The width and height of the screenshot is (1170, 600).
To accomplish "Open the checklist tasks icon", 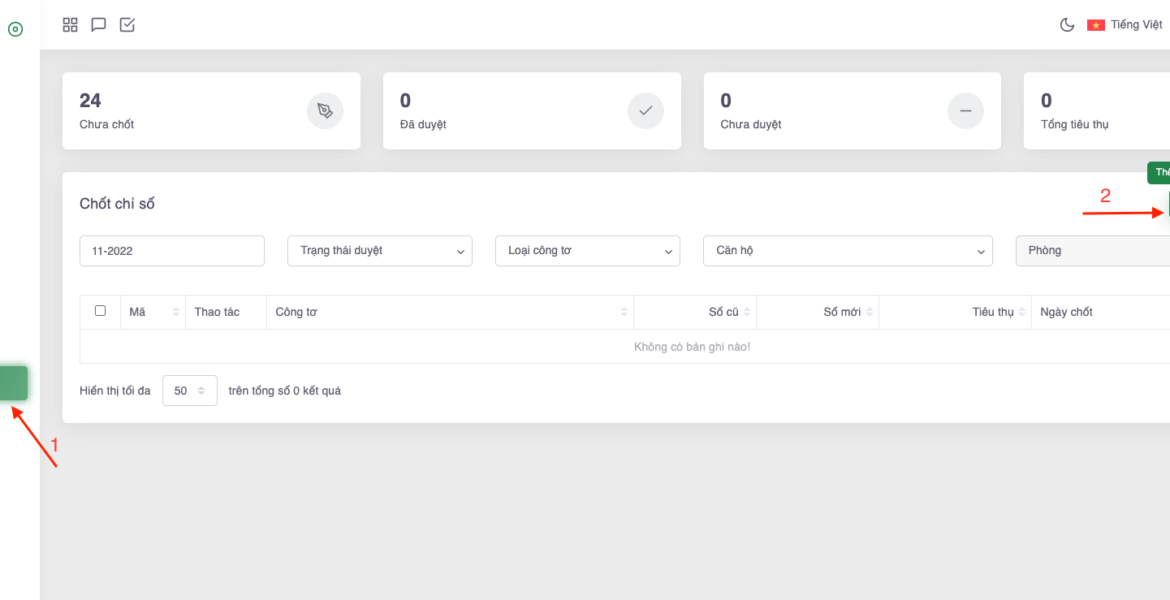I will [x=127, y=25].
